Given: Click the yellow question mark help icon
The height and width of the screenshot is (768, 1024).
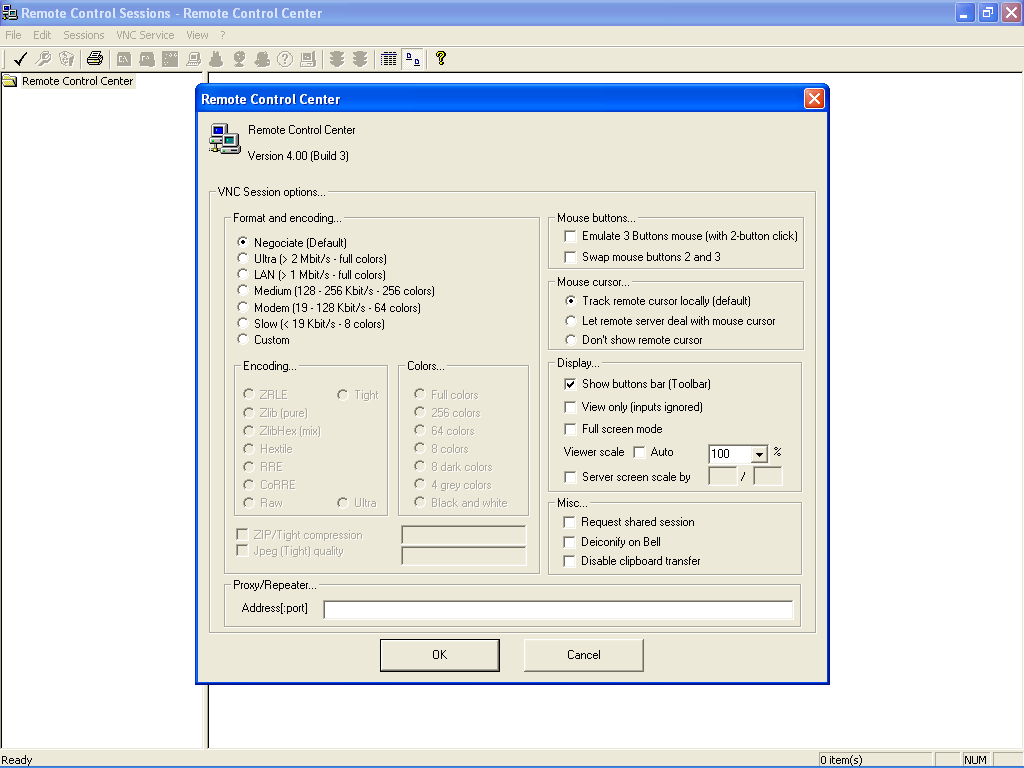Looking at the screenshot, I should click(441, 59).
